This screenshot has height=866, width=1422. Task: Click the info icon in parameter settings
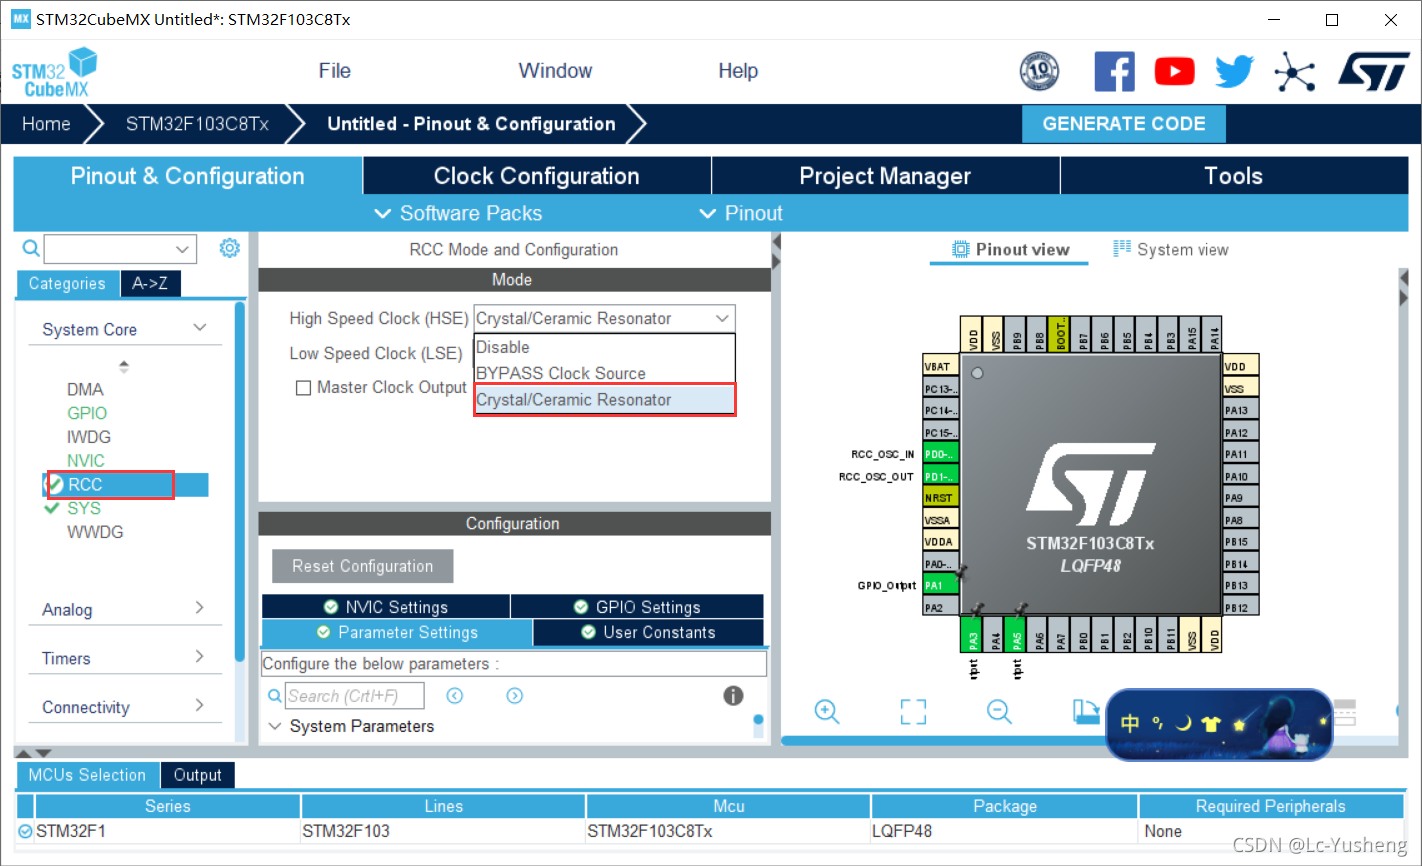(733, 696)
